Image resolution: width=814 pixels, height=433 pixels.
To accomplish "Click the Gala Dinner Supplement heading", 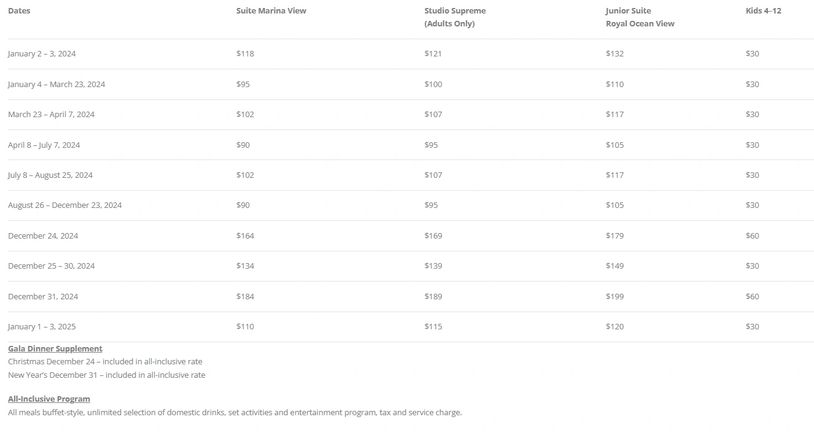I will tap(55, 349).
